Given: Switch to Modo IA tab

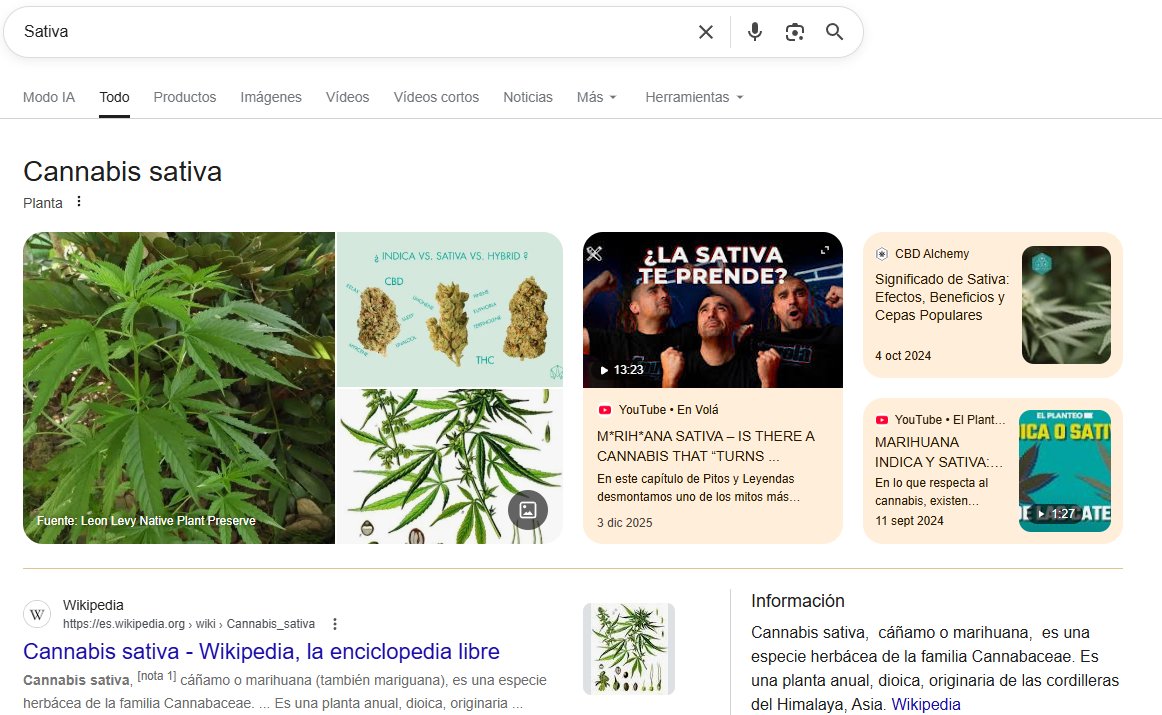Looking at the screenshot, I should coord(49,97).
